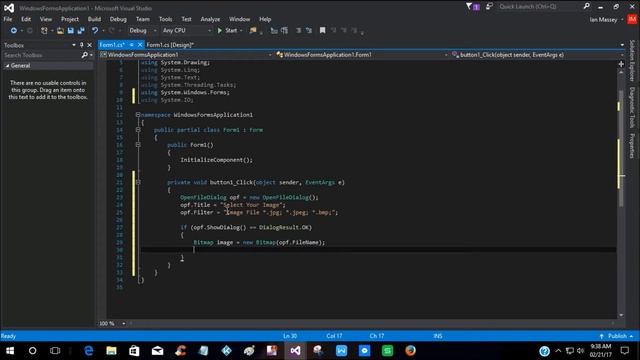Open the Toolbox window position dropdown arrow
The height and width of the screenshot is (360, 640).
point(73,45)
